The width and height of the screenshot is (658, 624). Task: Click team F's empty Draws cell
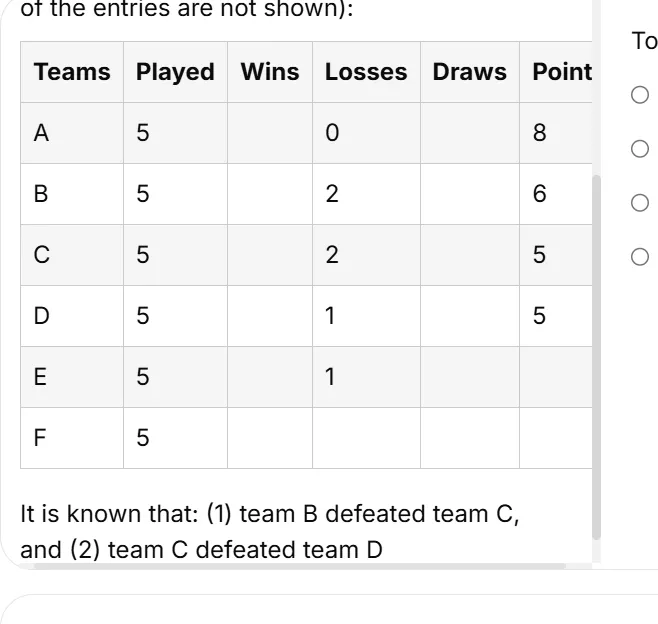coord(470,438)
